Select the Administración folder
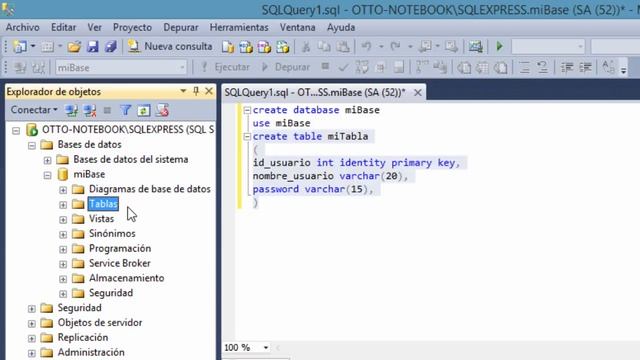 [x=91, y=352]
